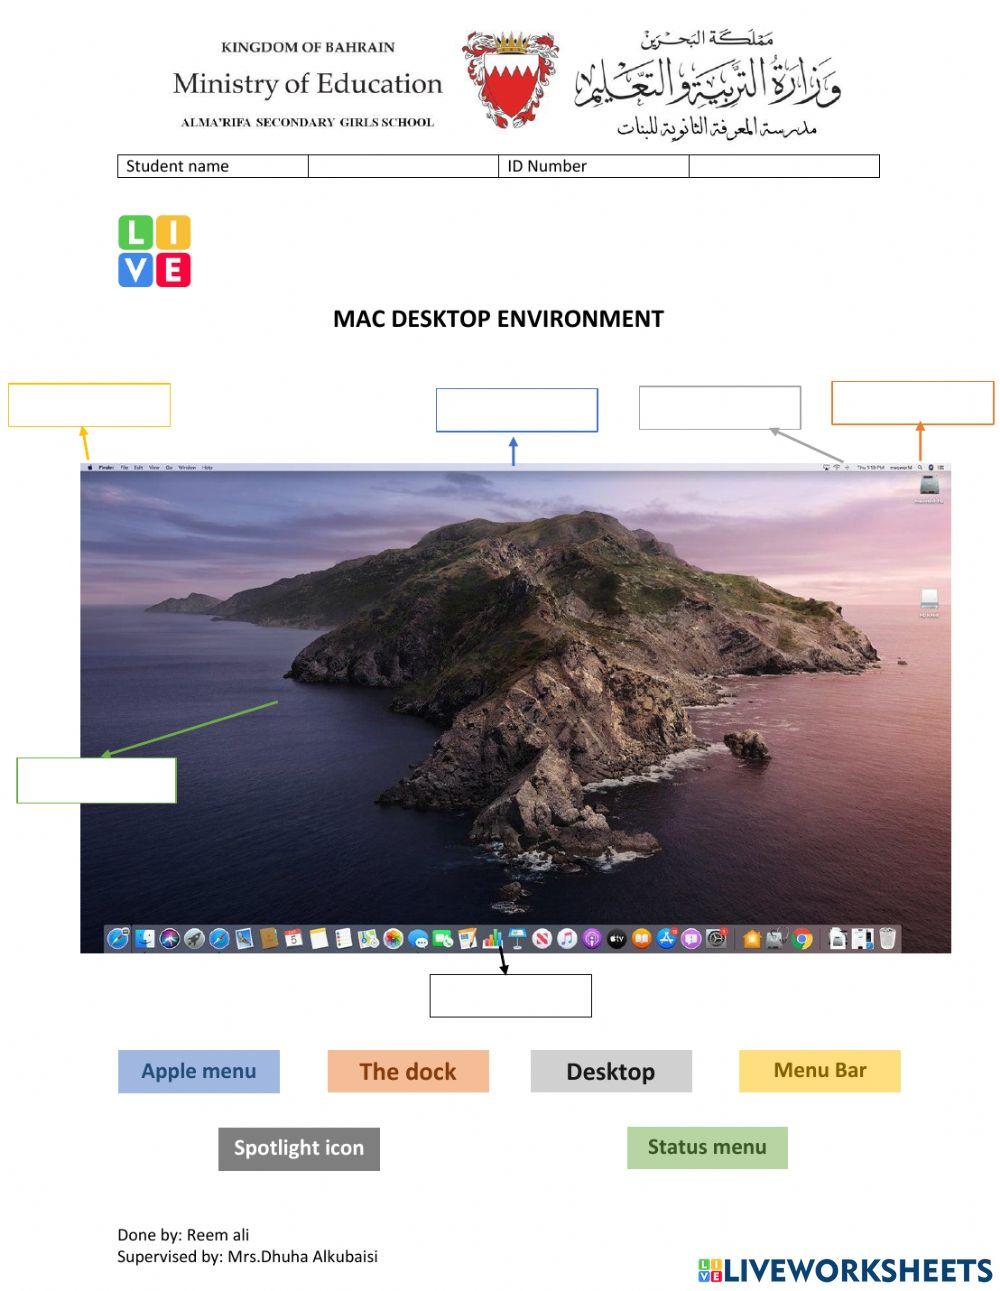
Task: Open the Calendar app in the dock
Action: pyautogui.click(x=294, y=939)
